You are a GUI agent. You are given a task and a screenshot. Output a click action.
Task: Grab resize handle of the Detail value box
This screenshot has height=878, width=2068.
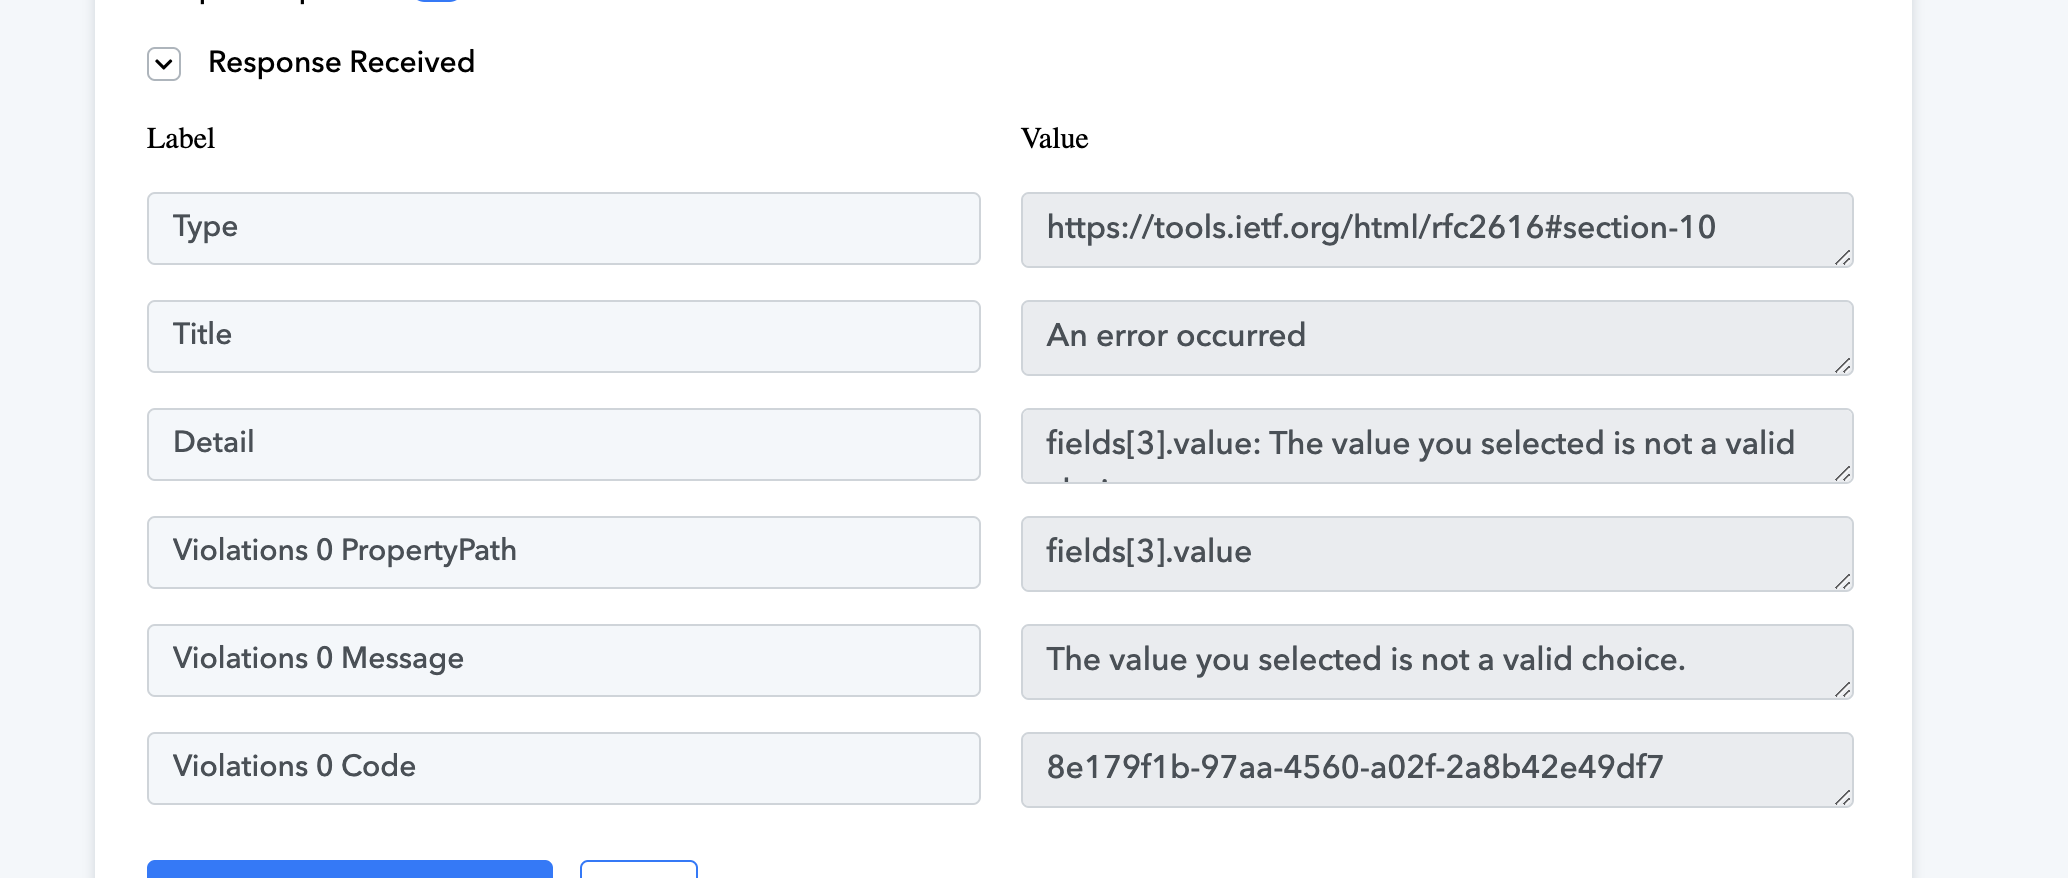[x=1843, y=474]
